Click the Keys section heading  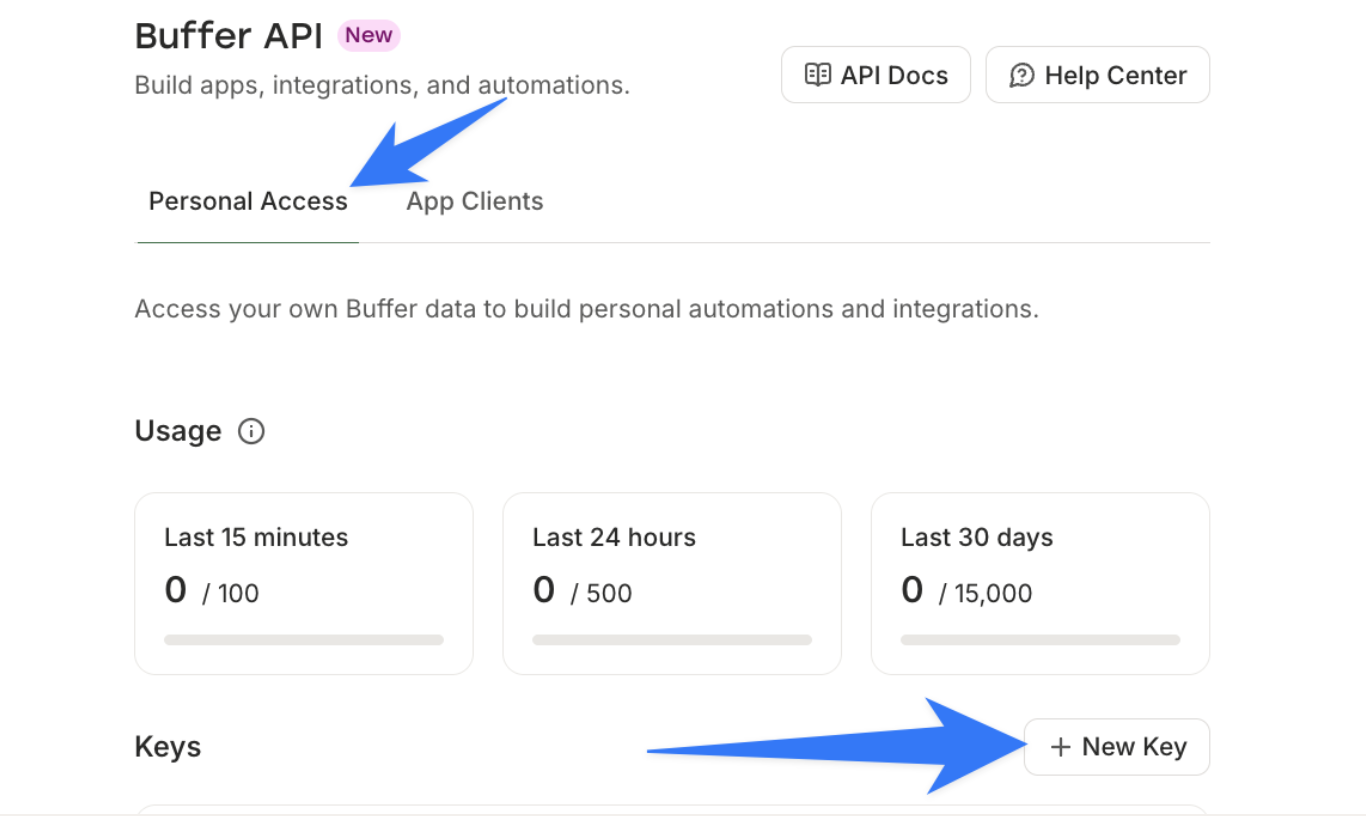pyautogui.click(x=168, y=747)
